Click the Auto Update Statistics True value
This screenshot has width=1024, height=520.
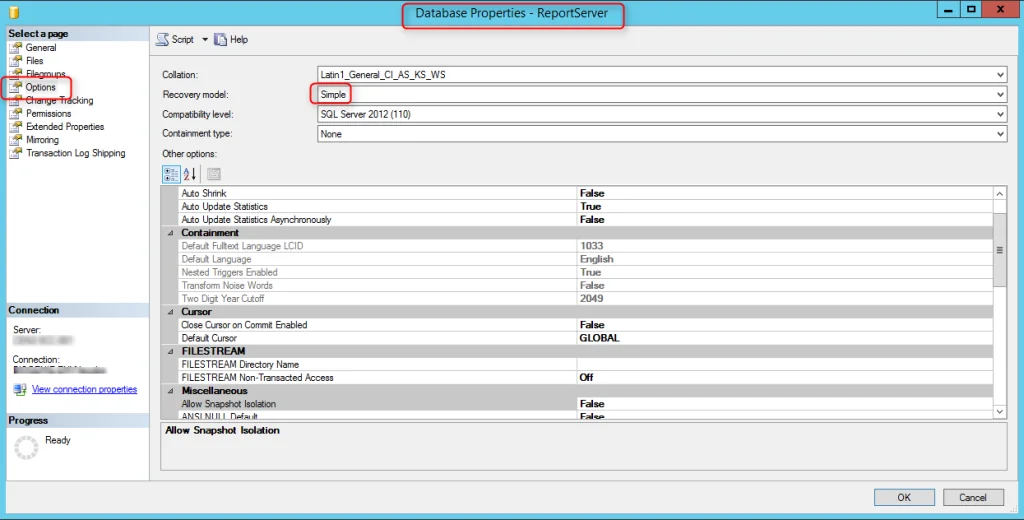[785, 206]
